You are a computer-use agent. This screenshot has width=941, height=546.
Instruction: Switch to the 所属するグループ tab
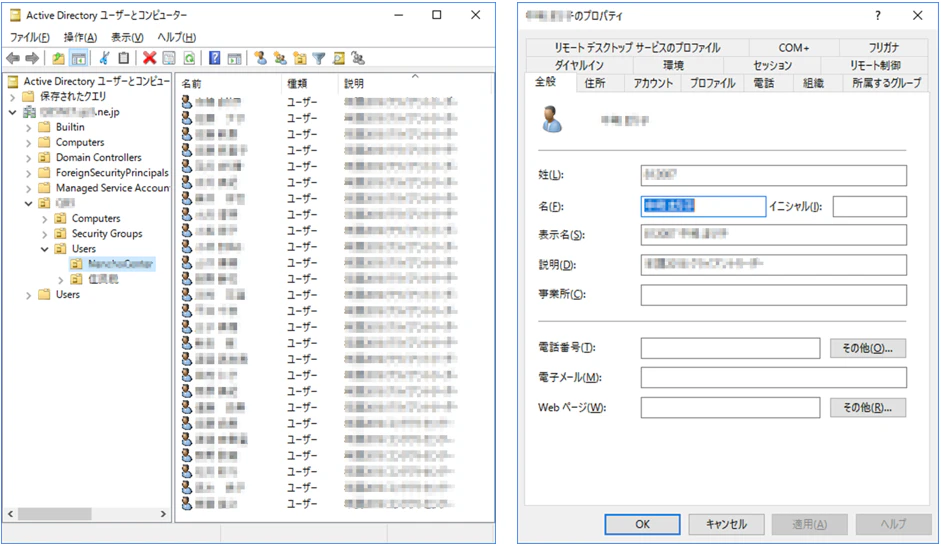(886, 83)
